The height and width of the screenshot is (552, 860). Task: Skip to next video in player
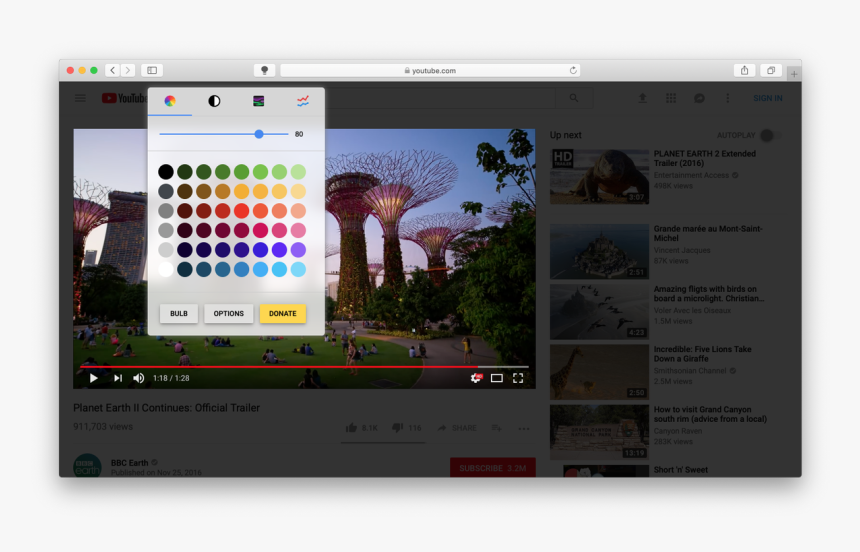[x=117, y=378]
